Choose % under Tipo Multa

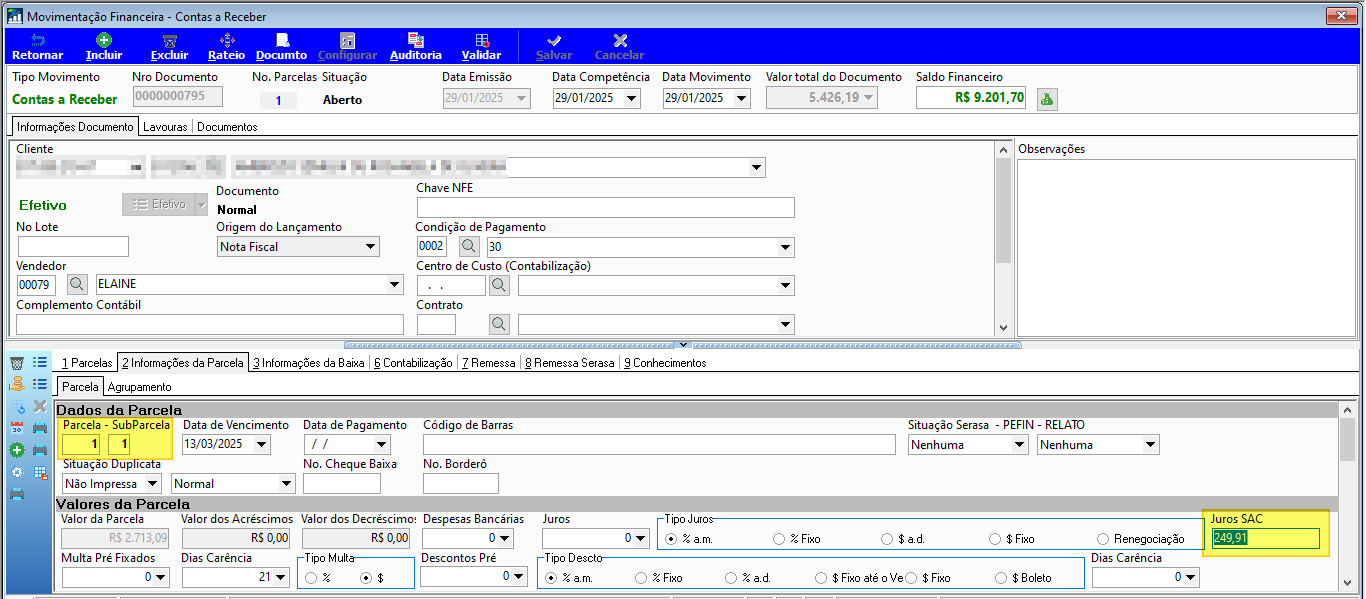pos(318,578)
